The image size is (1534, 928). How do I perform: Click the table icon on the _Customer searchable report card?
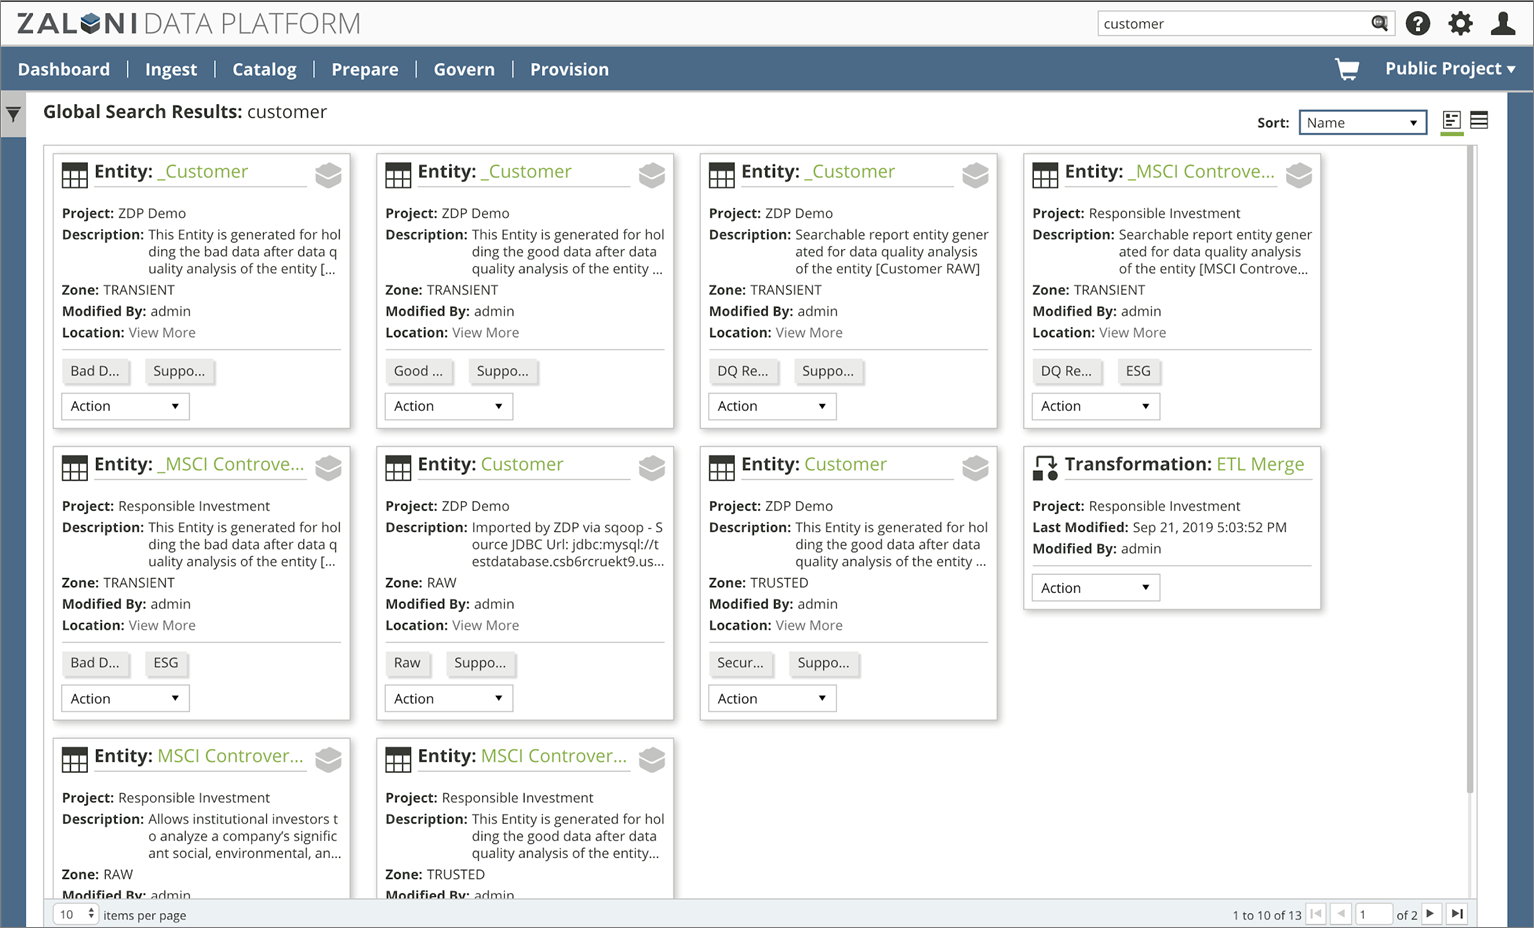click(722, 175)
